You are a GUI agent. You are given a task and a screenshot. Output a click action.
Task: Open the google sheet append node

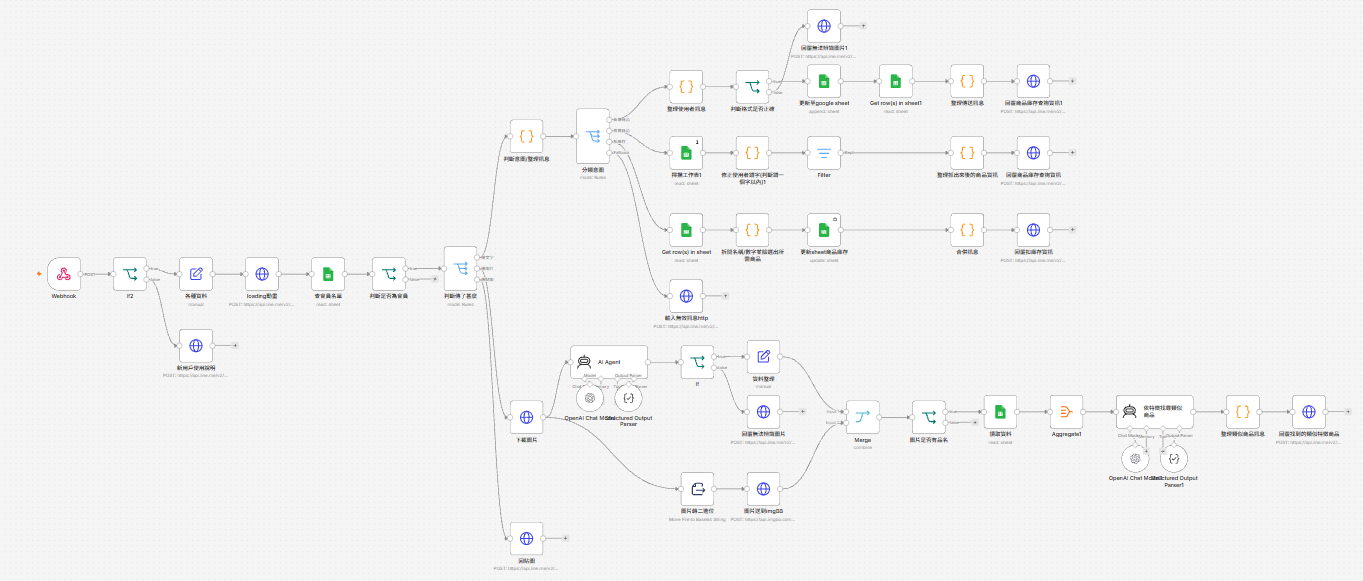click(824, 81)
